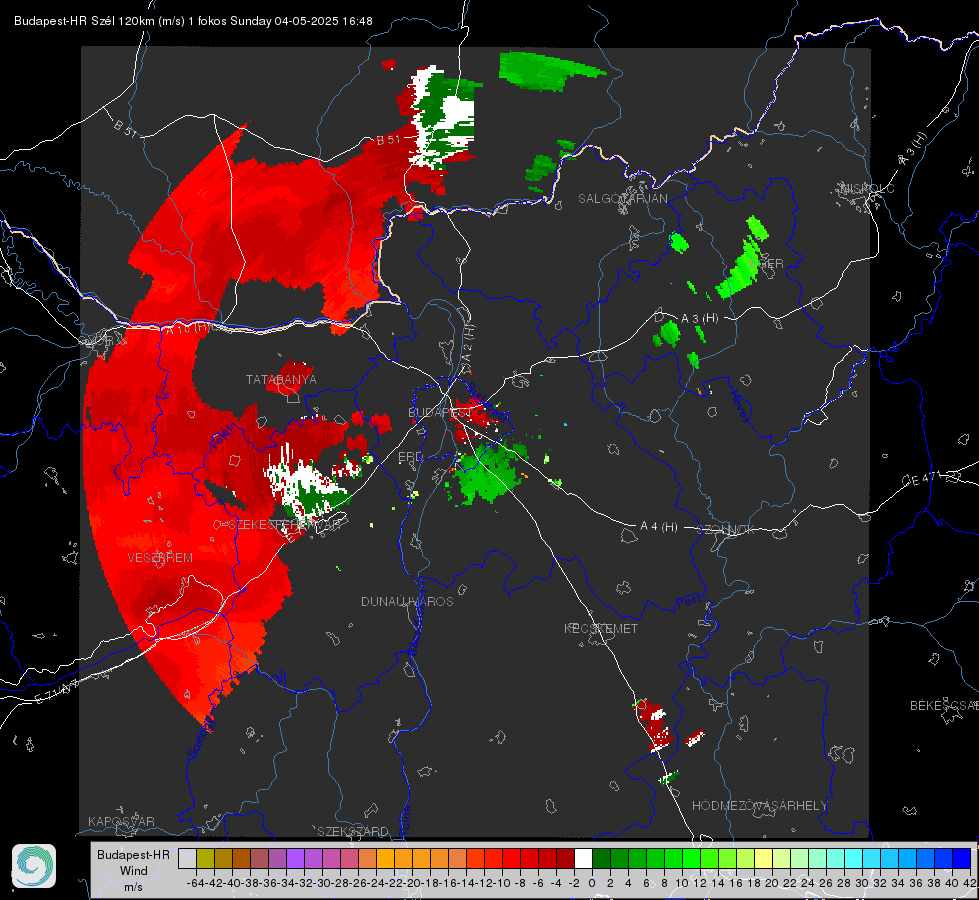
Task: Select the EGER city label
Action: coord(766,264)
